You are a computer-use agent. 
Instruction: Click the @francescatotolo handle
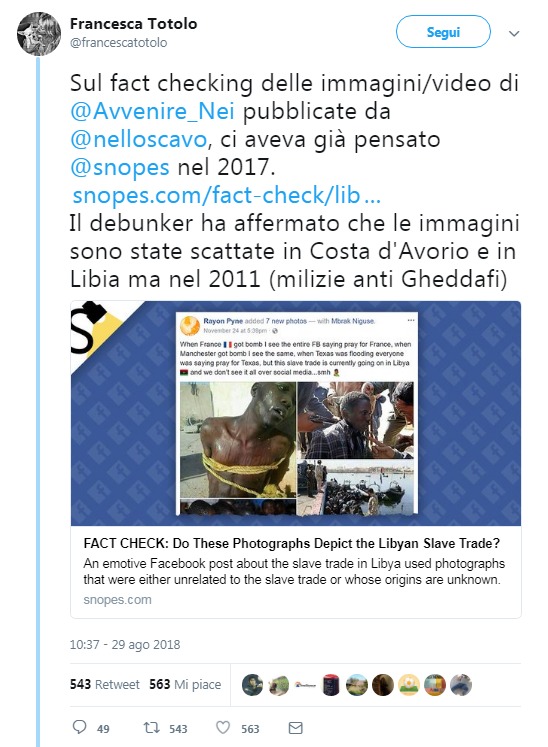click(119, 42)
